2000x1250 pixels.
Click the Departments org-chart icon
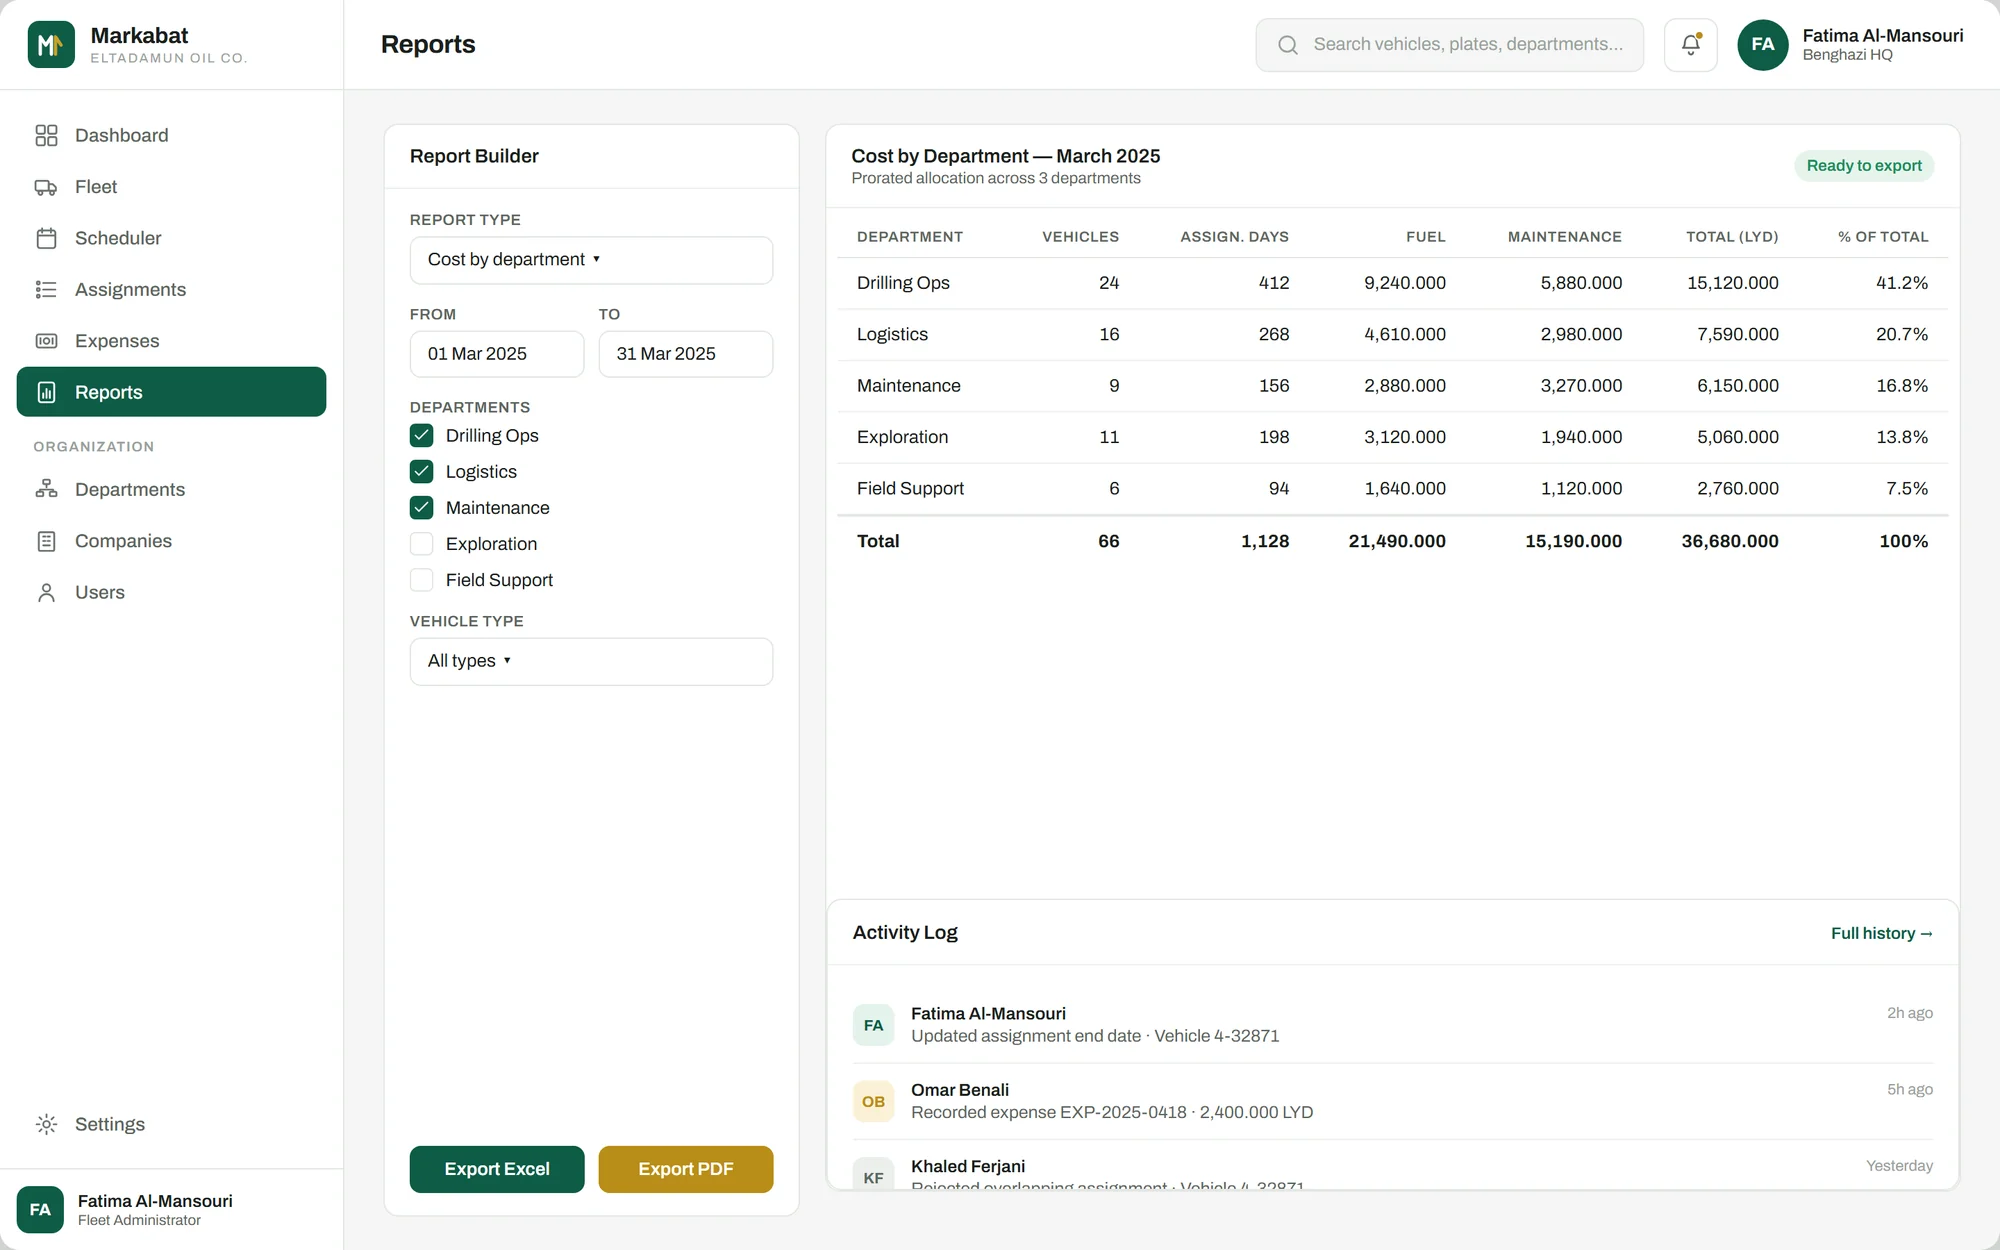[x=46, y=489]
